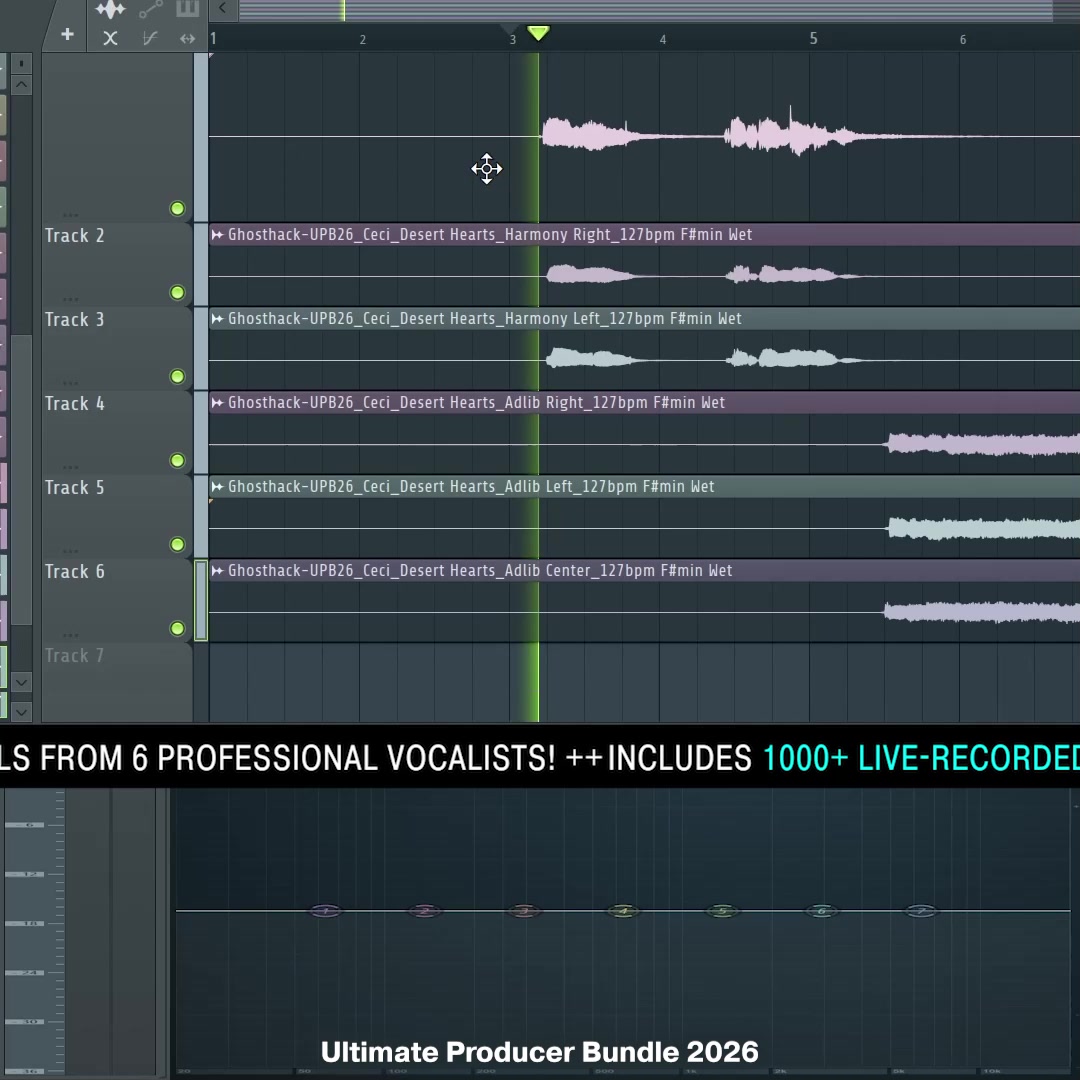The image size is (1080, 1080).
Task: Mute Track 5 with its green light
Action: click(177, 544)
